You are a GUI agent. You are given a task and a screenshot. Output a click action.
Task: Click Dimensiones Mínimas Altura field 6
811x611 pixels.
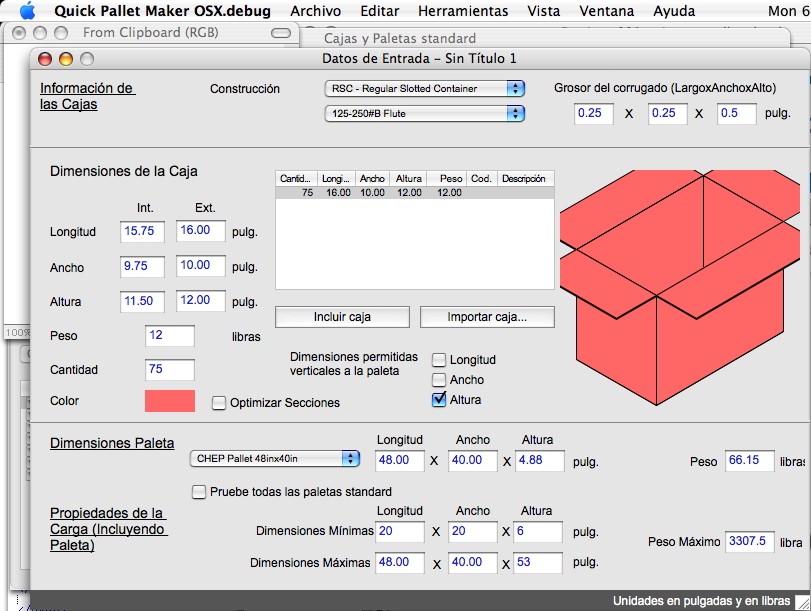click(x=538, y=532)
